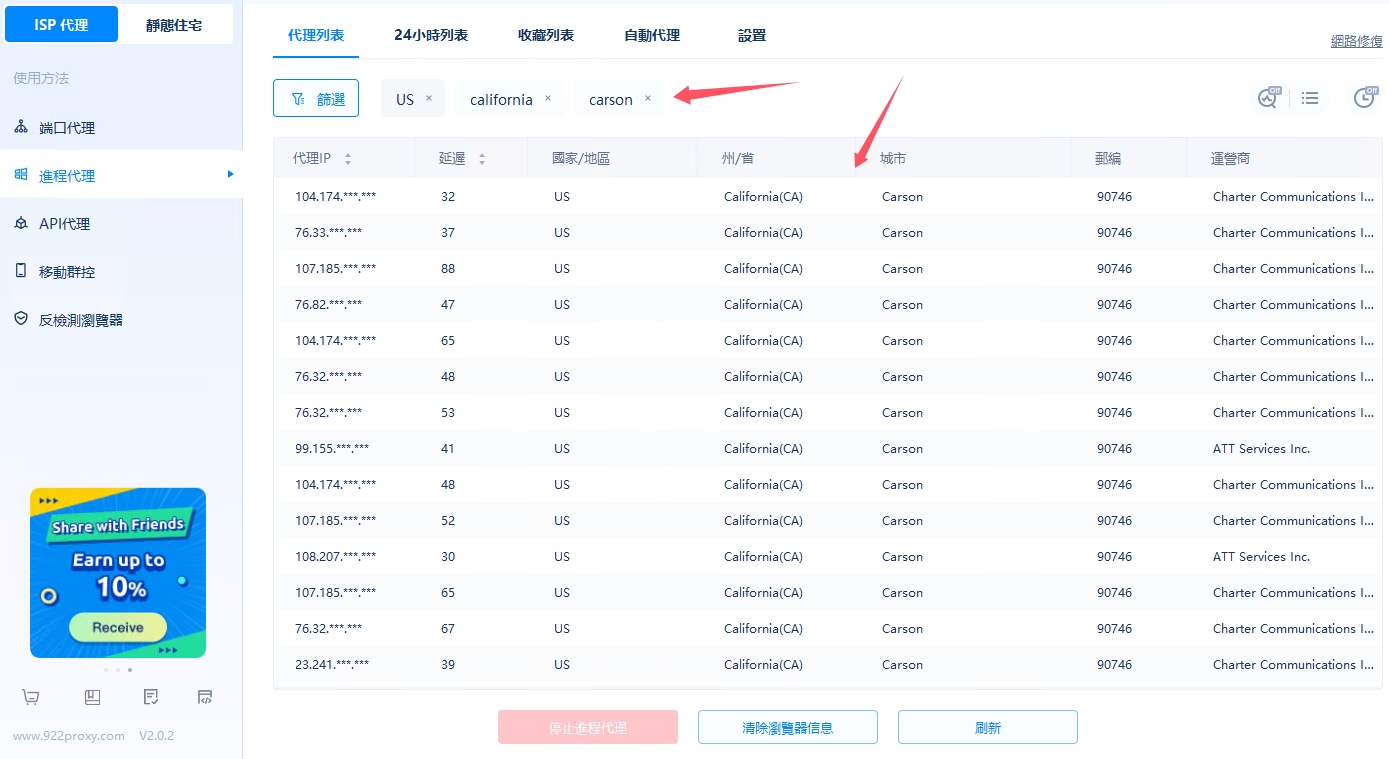Toggle the clock timer Off switch icon
The width and height of the screenshot is (1389, 759).
pyautogui.click(x=1364, y=97)
